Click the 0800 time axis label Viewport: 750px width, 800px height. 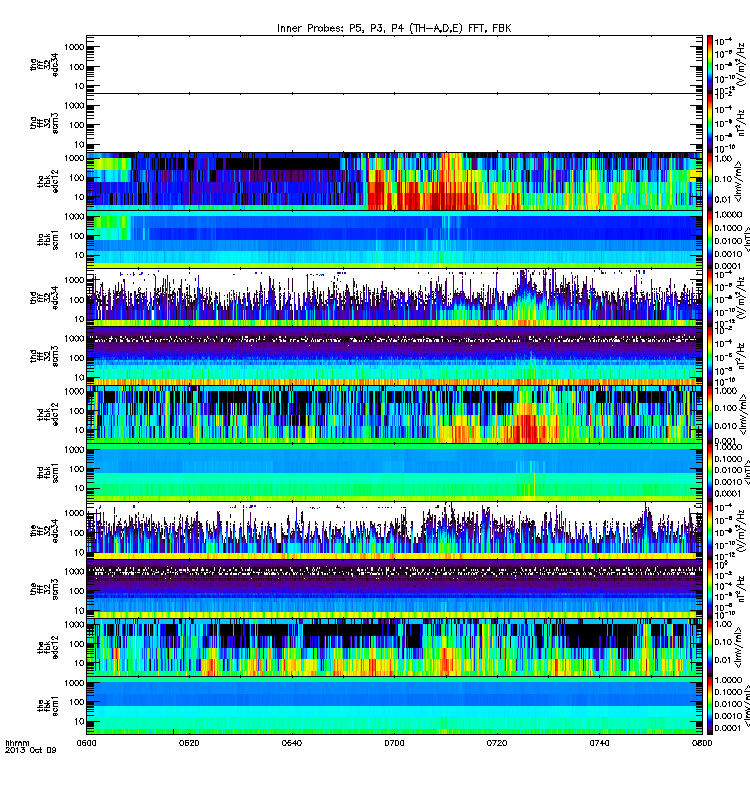click(x=702, y=743)
